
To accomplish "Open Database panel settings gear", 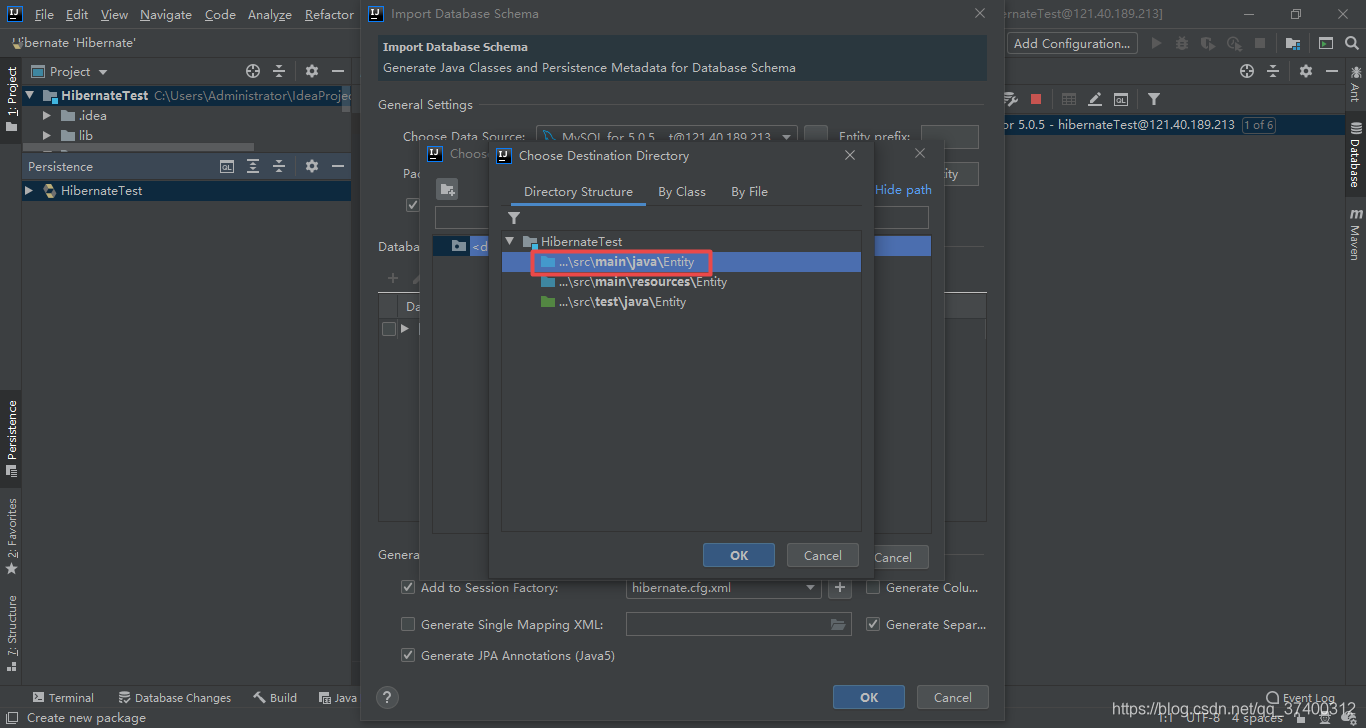I will pyautogui.click(x=1306, y=71).
